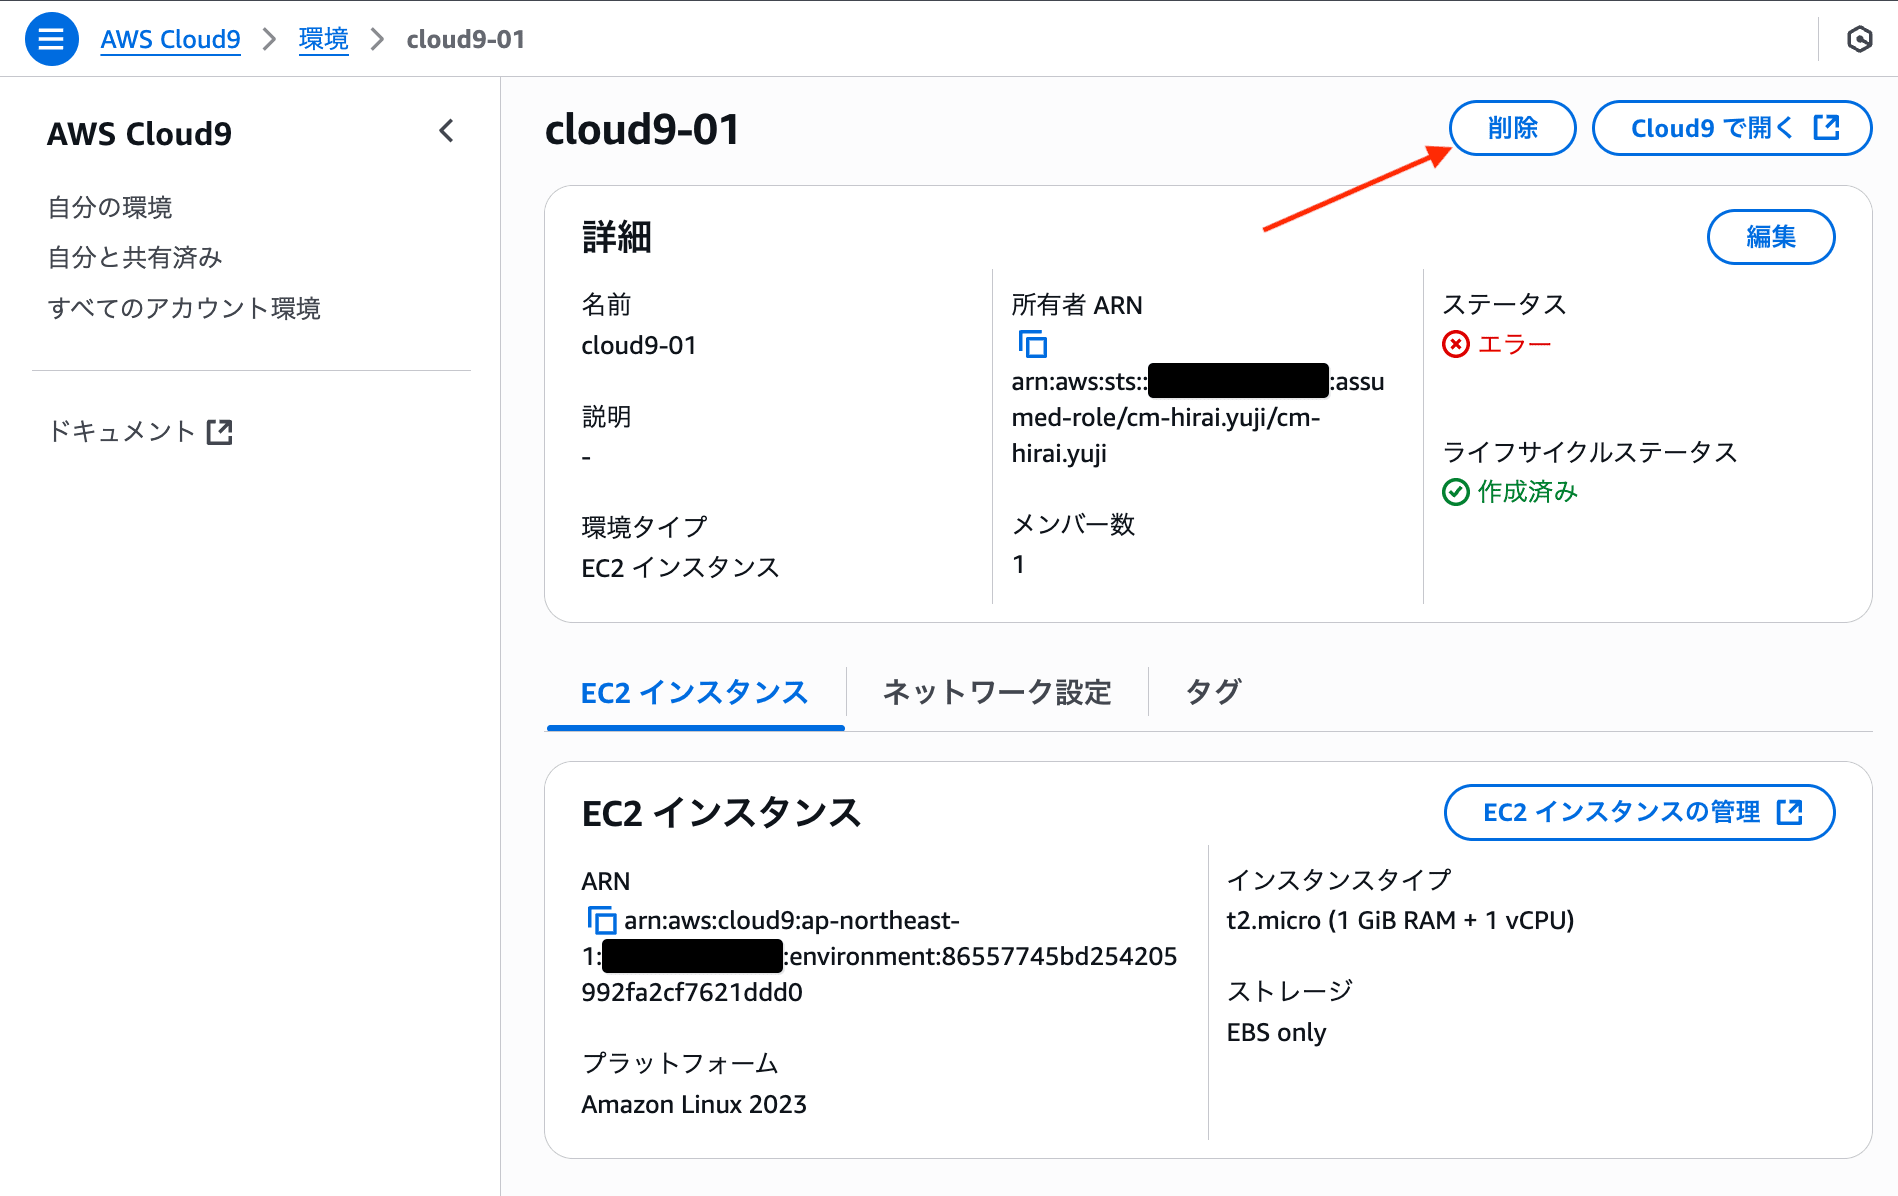Screen dimensions: 1898x1196
Task: Click the 名前 value cloud9-01
Action: click(638, 345)
